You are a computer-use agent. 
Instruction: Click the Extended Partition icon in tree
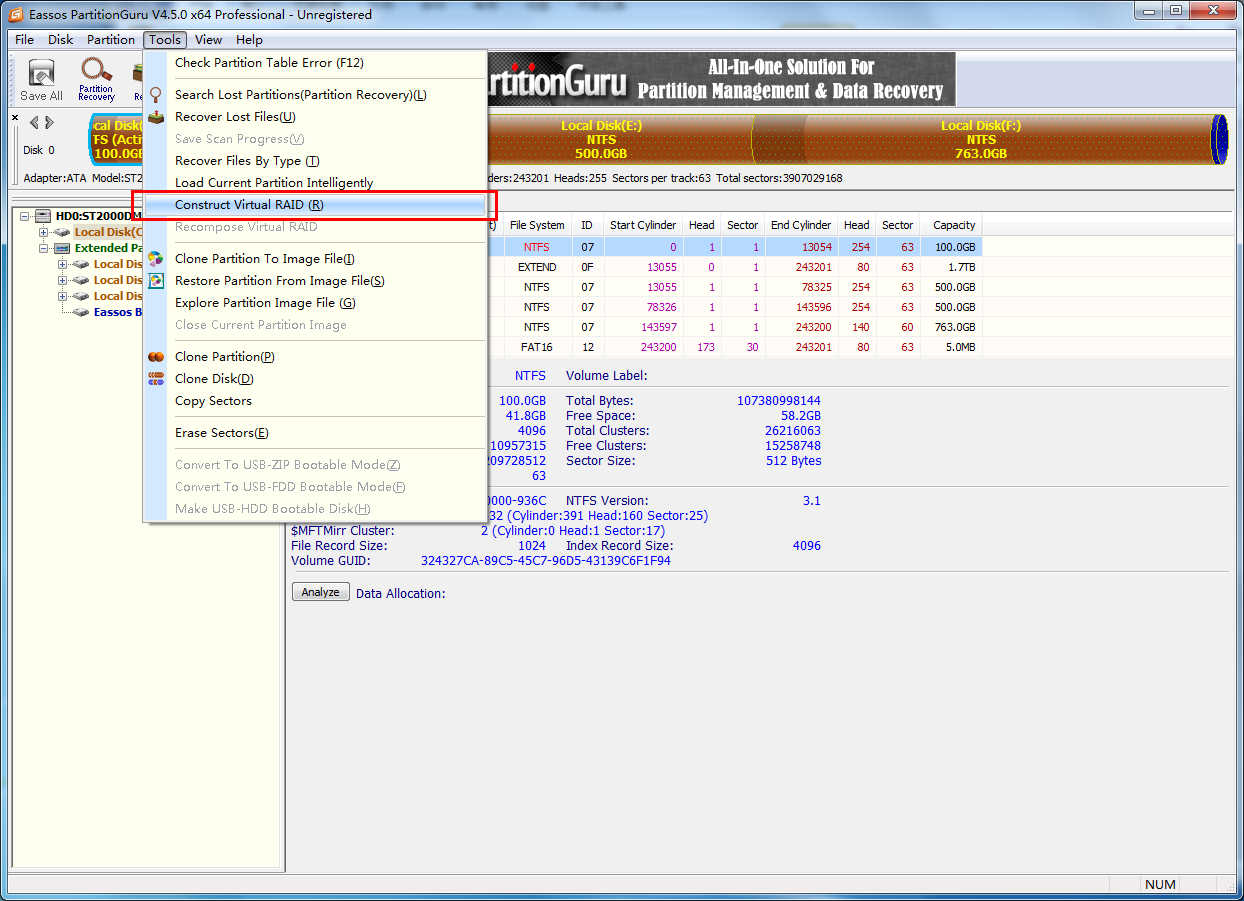(61, 248)
